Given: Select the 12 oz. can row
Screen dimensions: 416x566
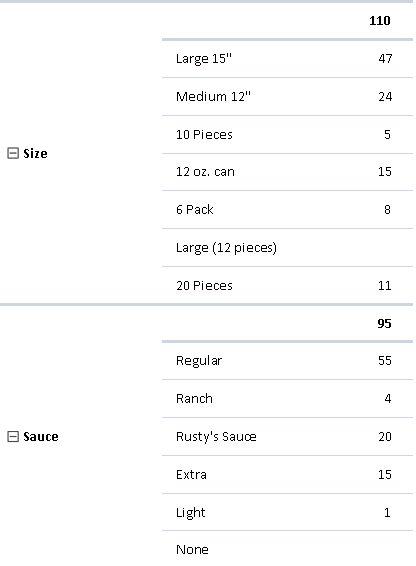Looking at the screenshot, I should pos(287,172).
